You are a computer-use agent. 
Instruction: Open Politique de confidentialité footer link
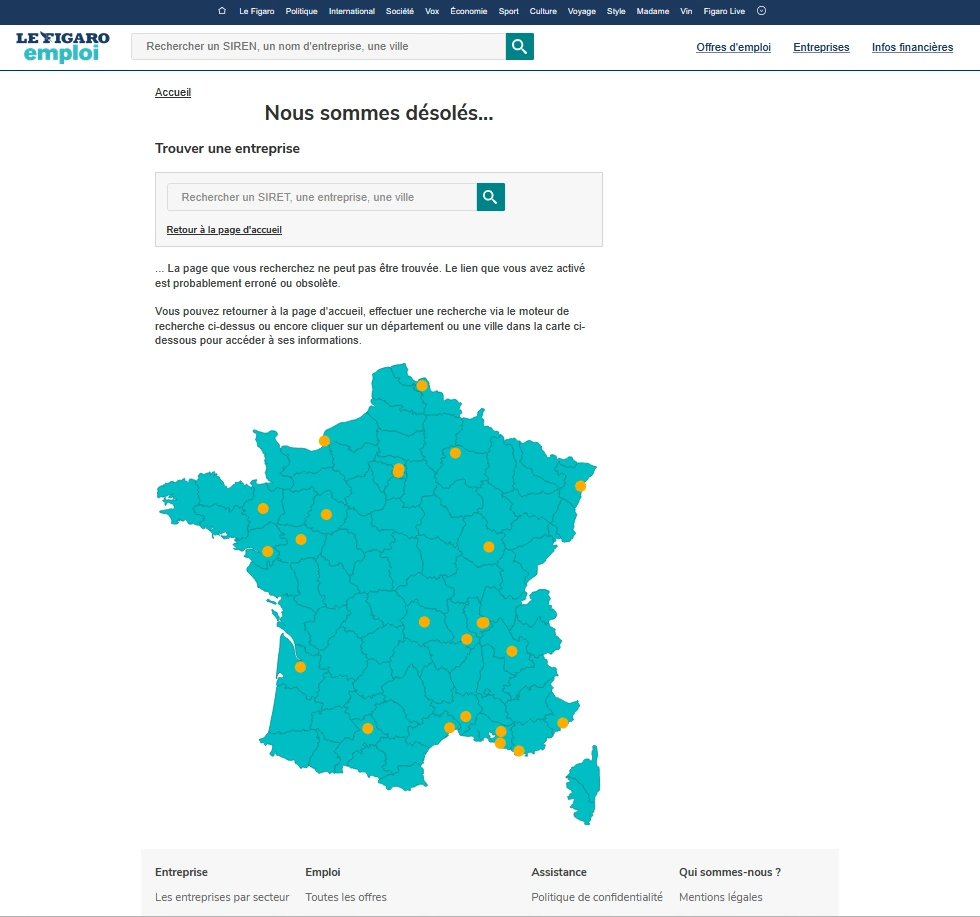pos(597,897)
